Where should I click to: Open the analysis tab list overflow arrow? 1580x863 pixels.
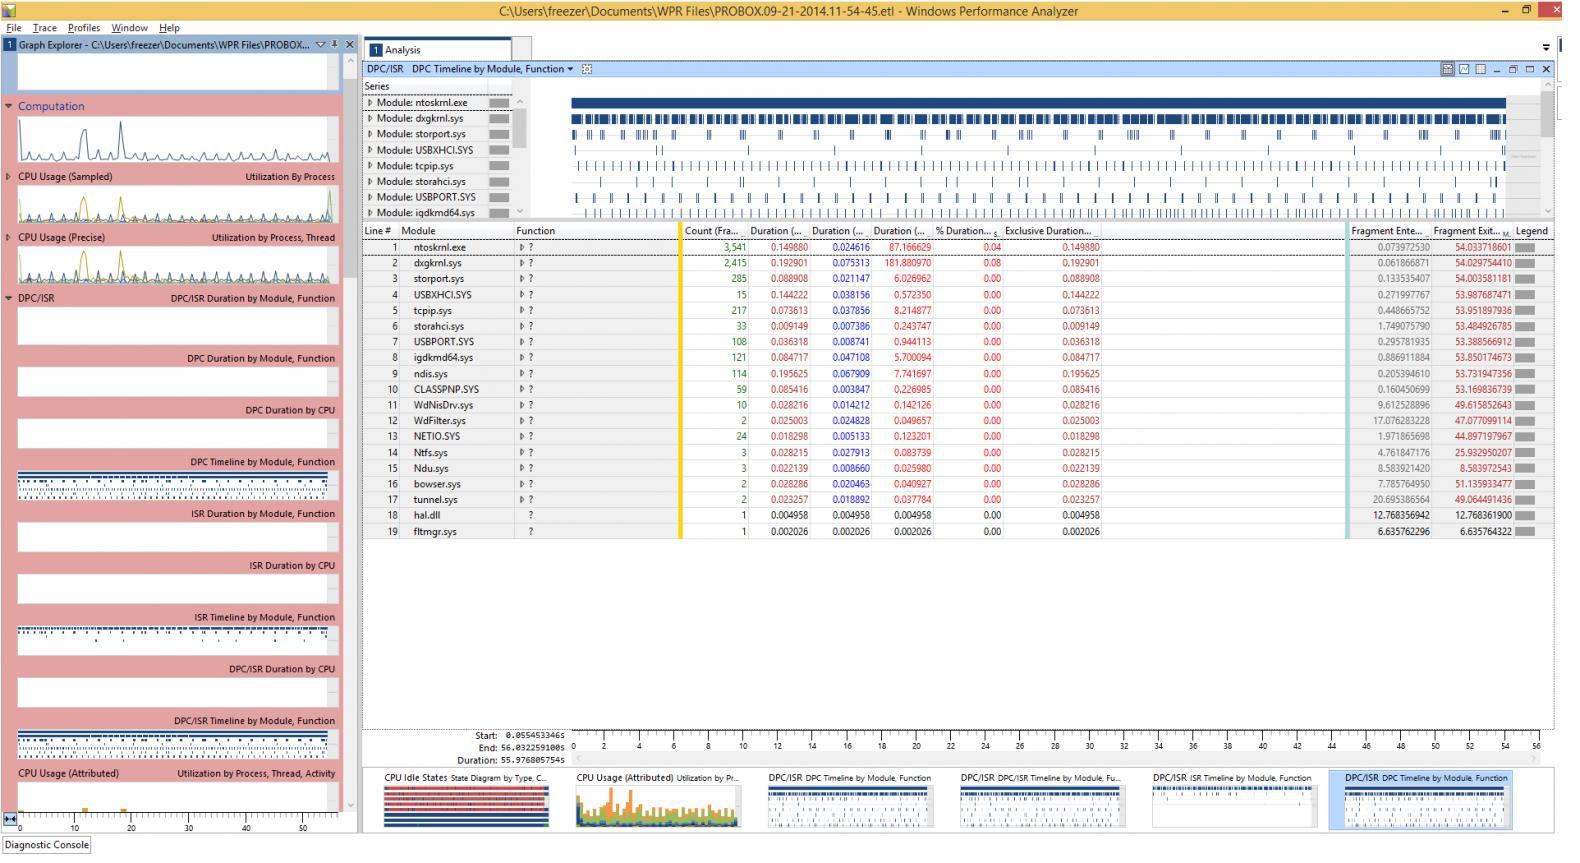(x=1546, y=47)
